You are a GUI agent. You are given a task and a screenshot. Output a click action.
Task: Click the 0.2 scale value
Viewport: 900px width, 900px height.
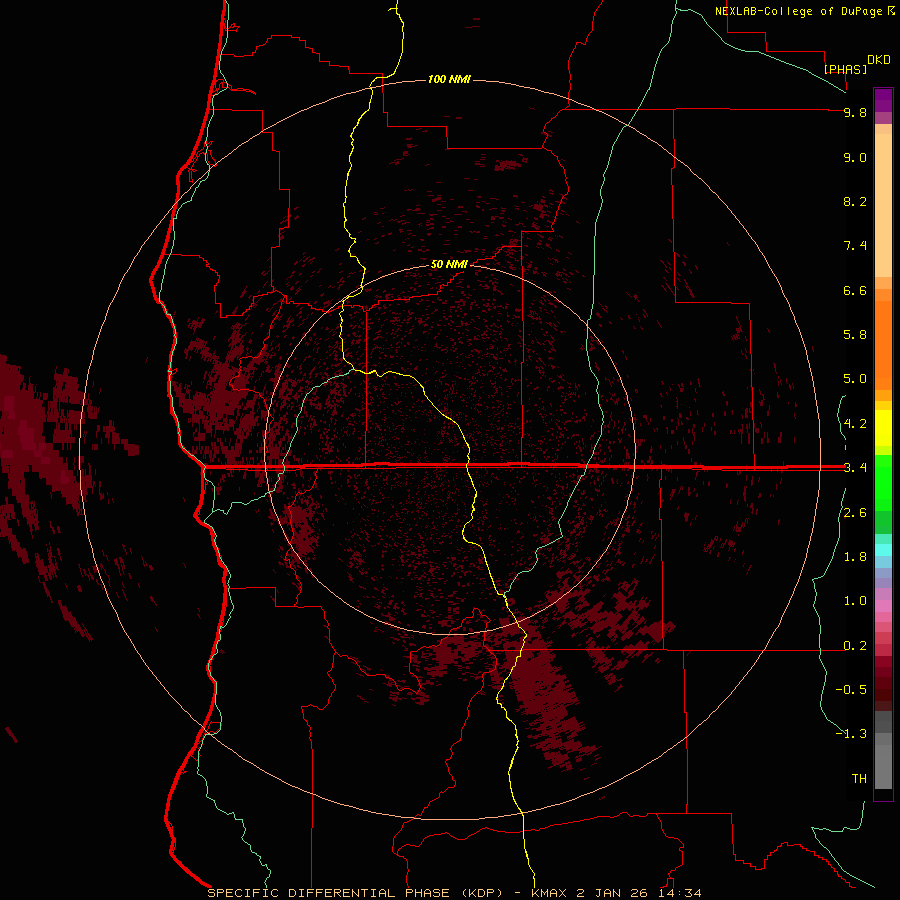[x=855, y=646]
